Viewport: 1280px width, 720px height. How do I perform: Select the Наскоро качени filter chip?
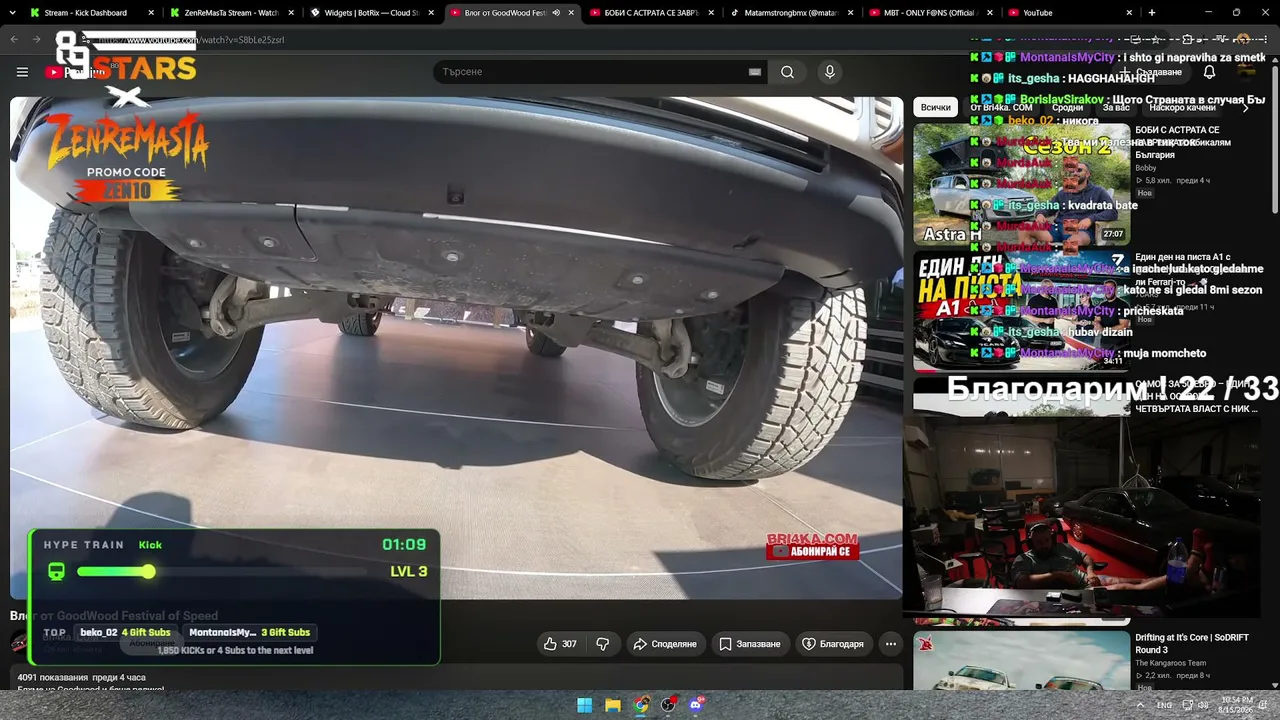[x=1182, y=107]
